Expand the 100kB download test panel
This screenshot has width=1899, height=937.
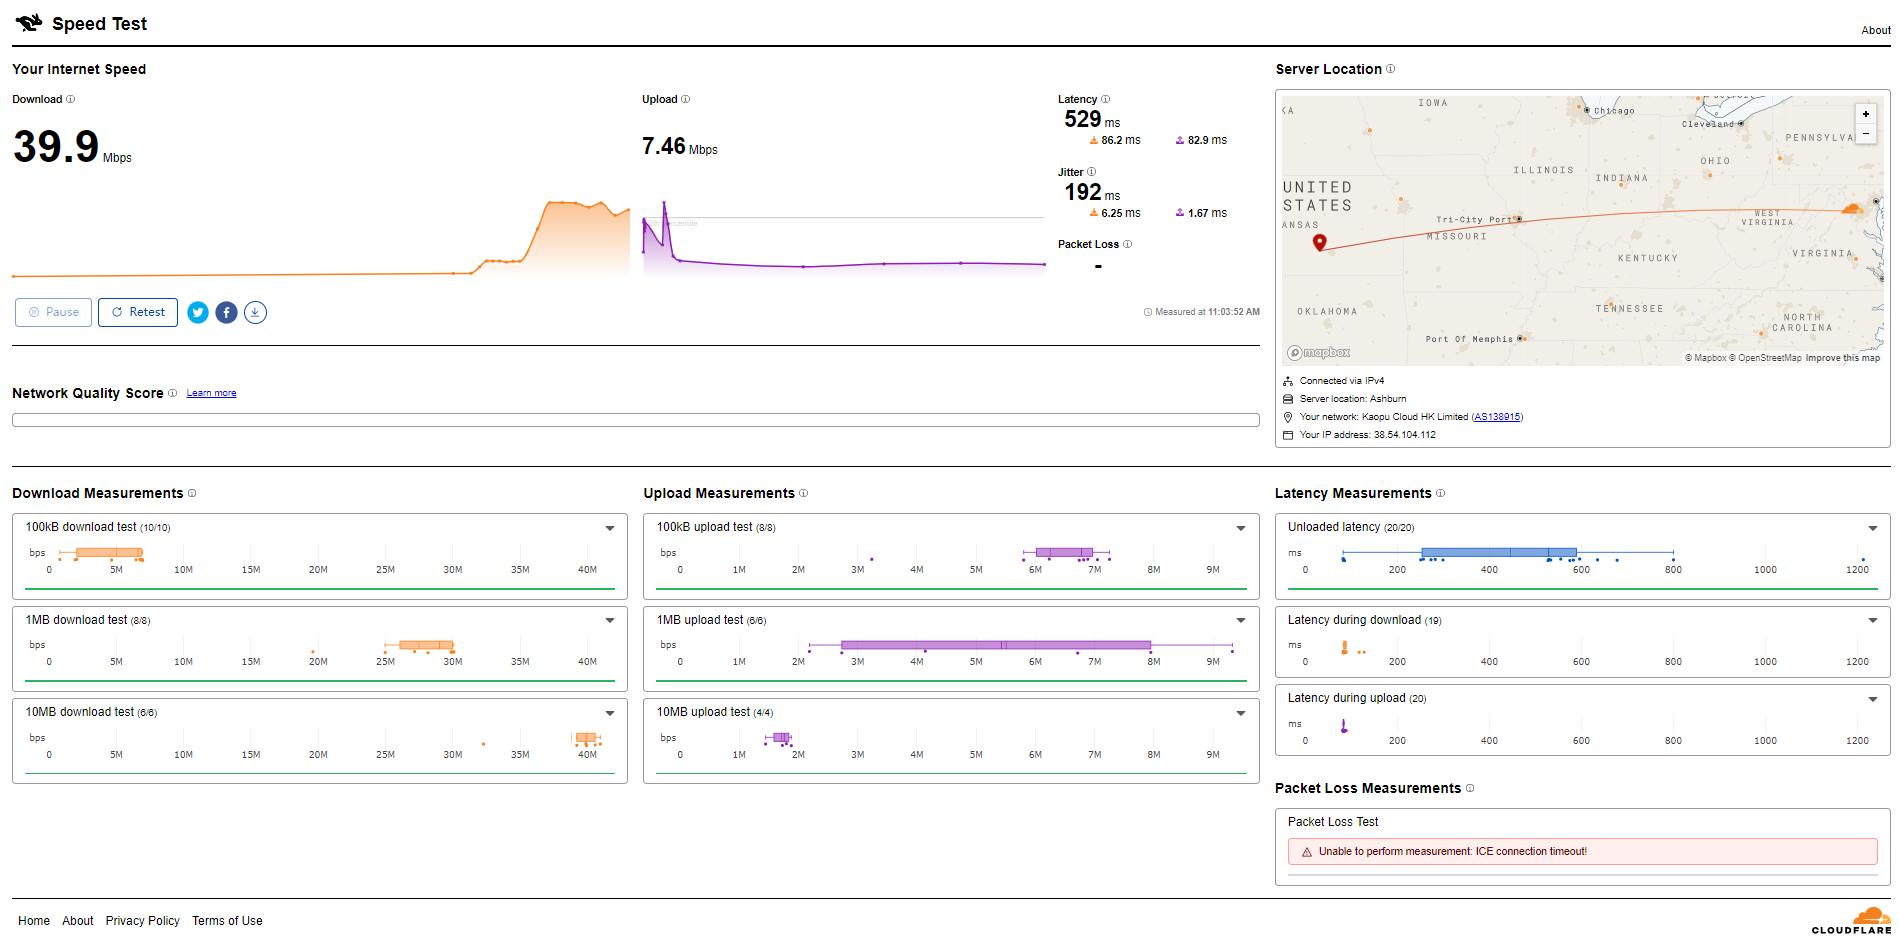[609, 528]
